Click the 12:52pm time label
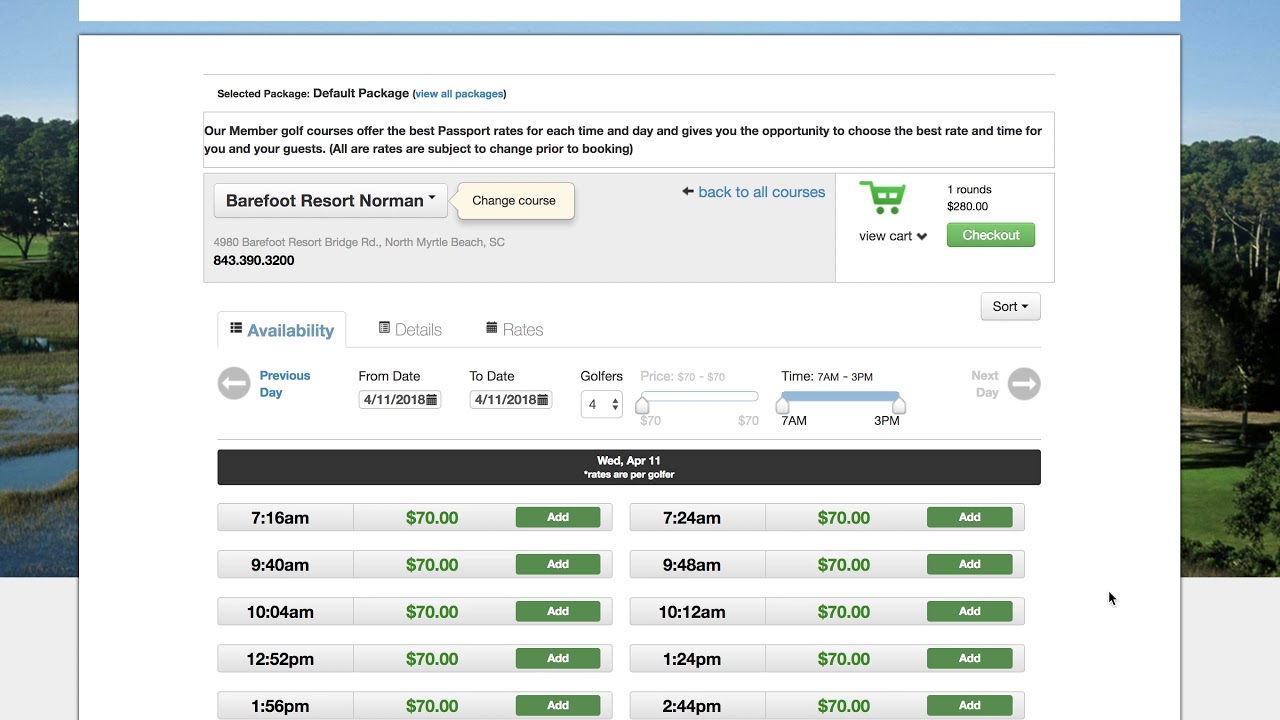 (x=280, y=659)
